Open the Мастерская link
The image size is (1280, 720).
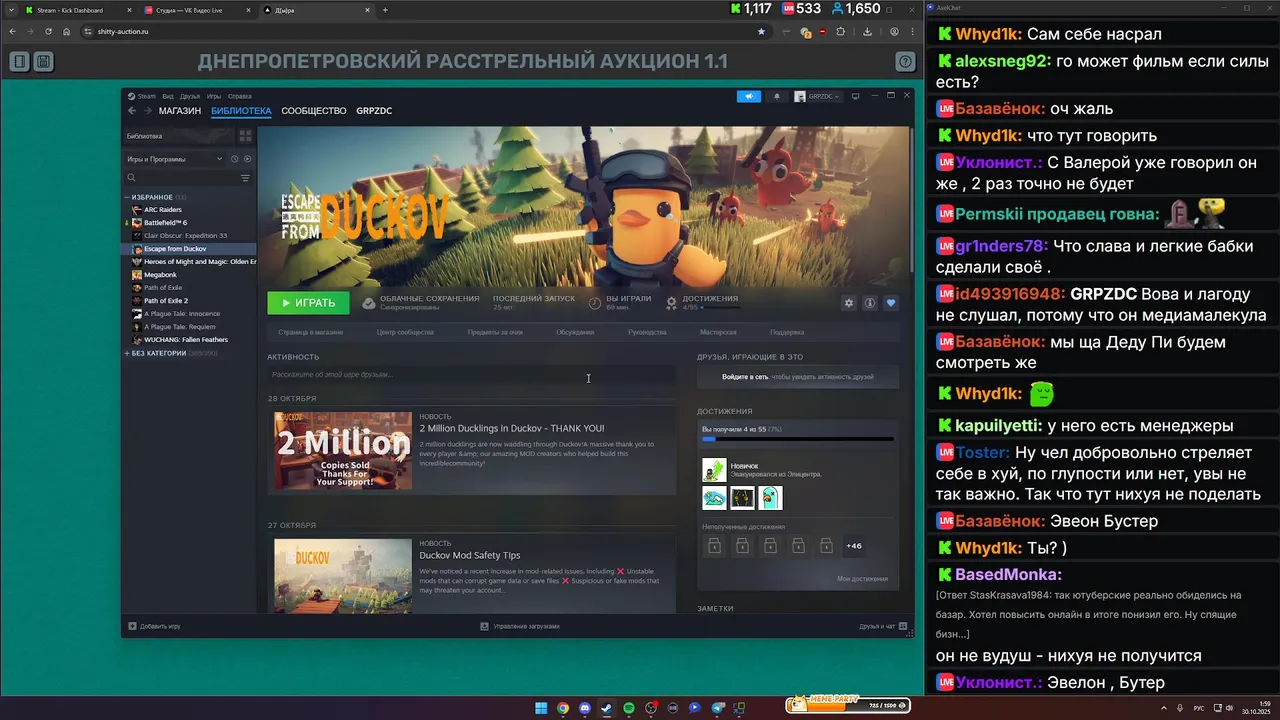click(x=718, y=332)
